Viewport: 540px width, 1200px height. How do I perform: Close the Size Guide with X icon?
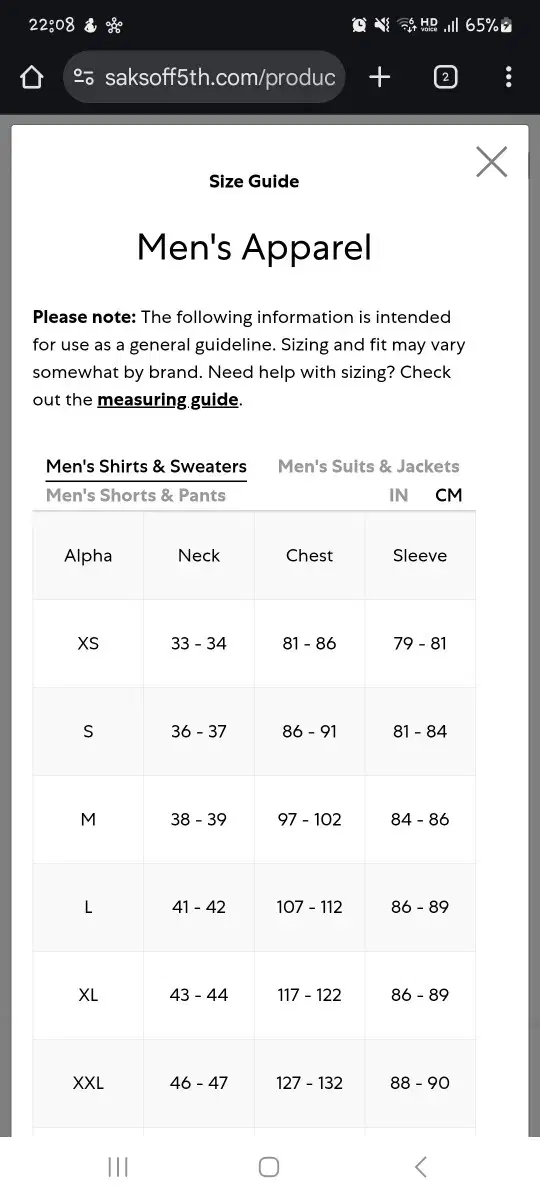pyautogui.click(x=491, y=162)
